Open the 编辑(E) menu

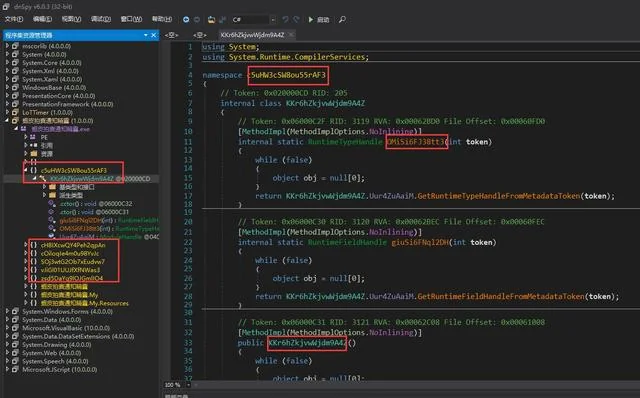pyautogui.click(x=42, y=19)
